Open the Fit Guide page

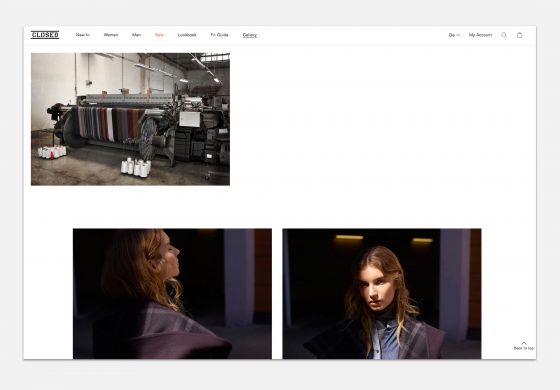click(219, 35)
